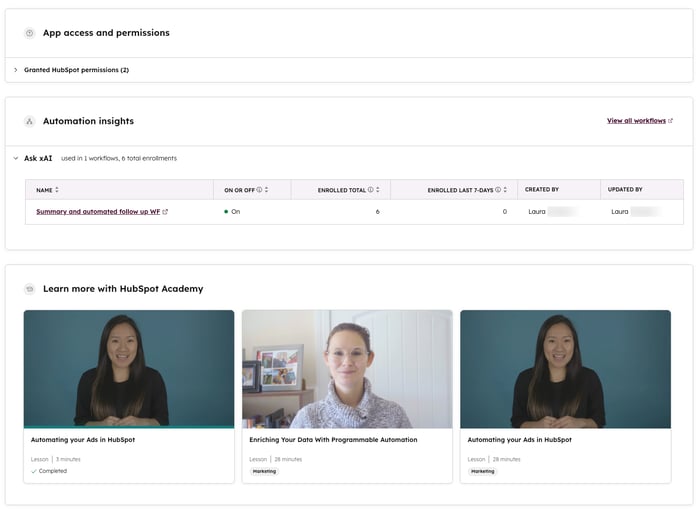The height and width of the screenshot is (511, 700).
Task: Click the App access and permissions section icon
Action: [x=29, y=33]
